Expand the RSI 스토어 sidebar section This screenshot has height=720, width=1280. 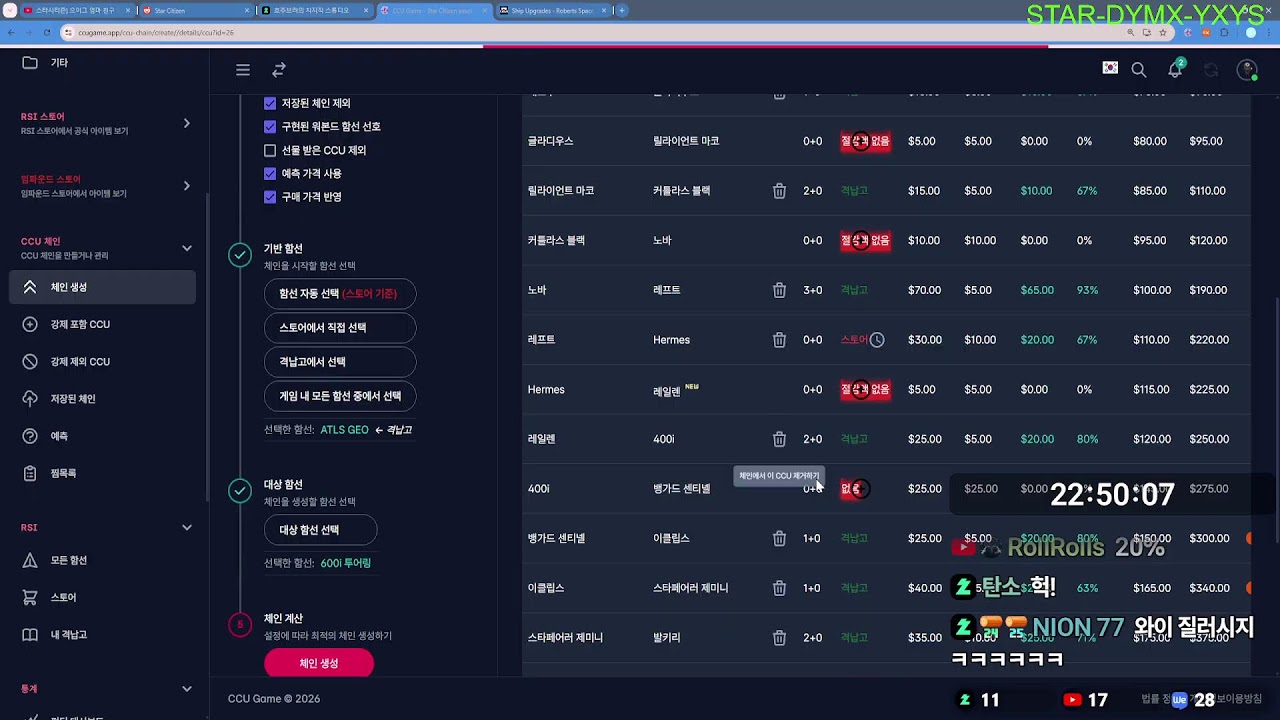(186, 123)
